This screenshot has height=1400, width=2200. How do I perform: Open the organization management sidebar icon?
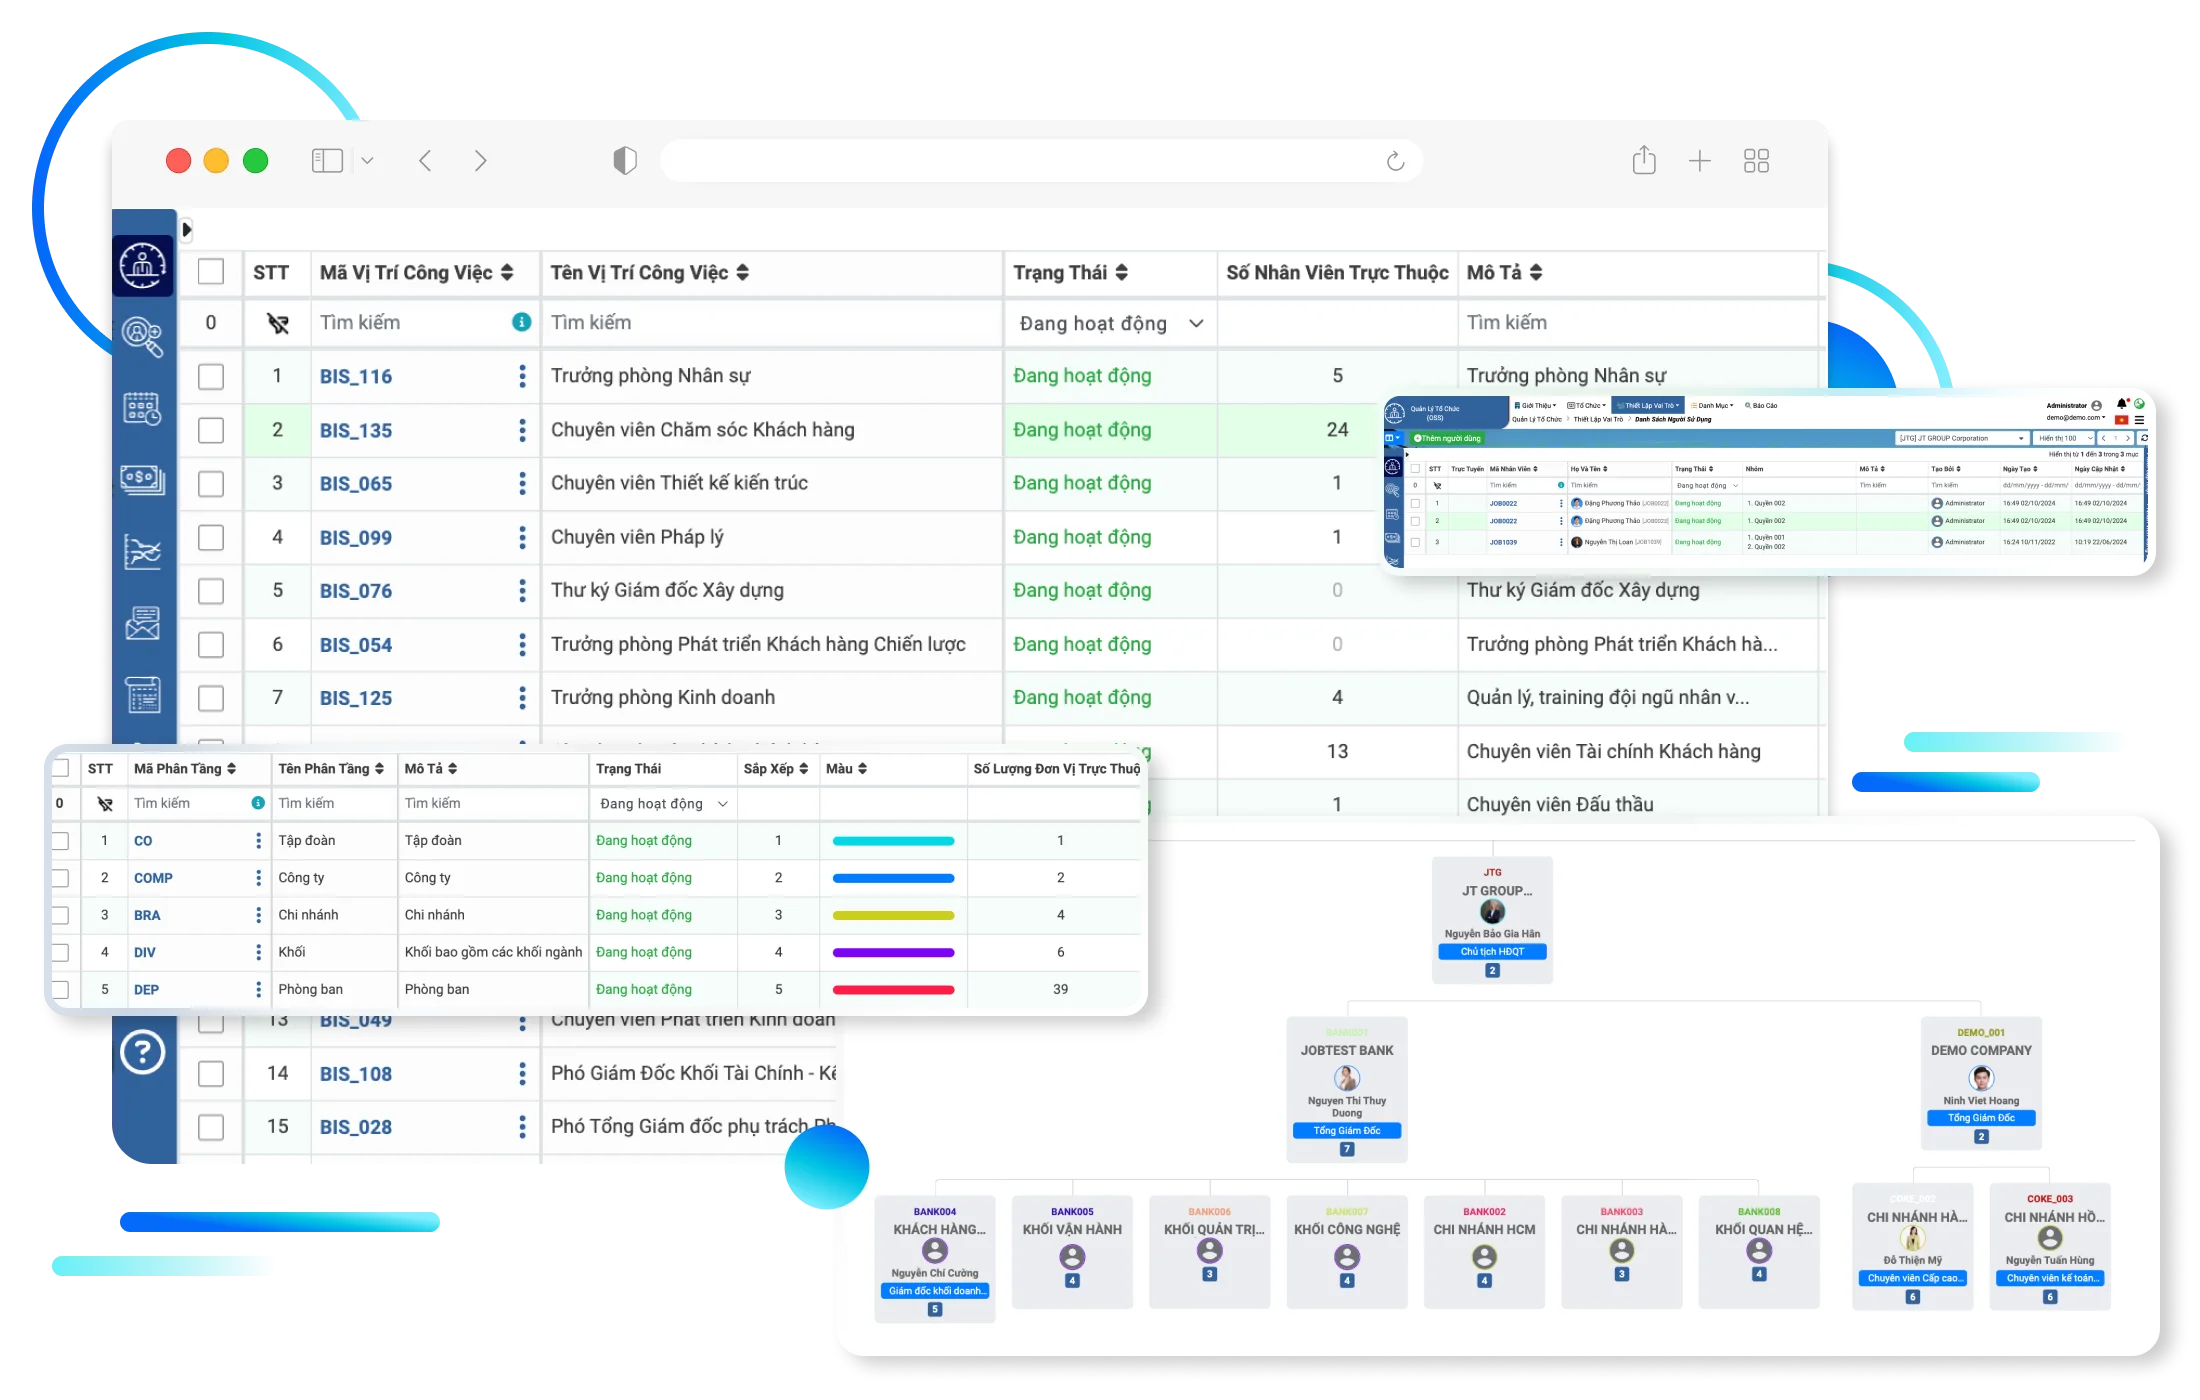click(x=143, y=266)
